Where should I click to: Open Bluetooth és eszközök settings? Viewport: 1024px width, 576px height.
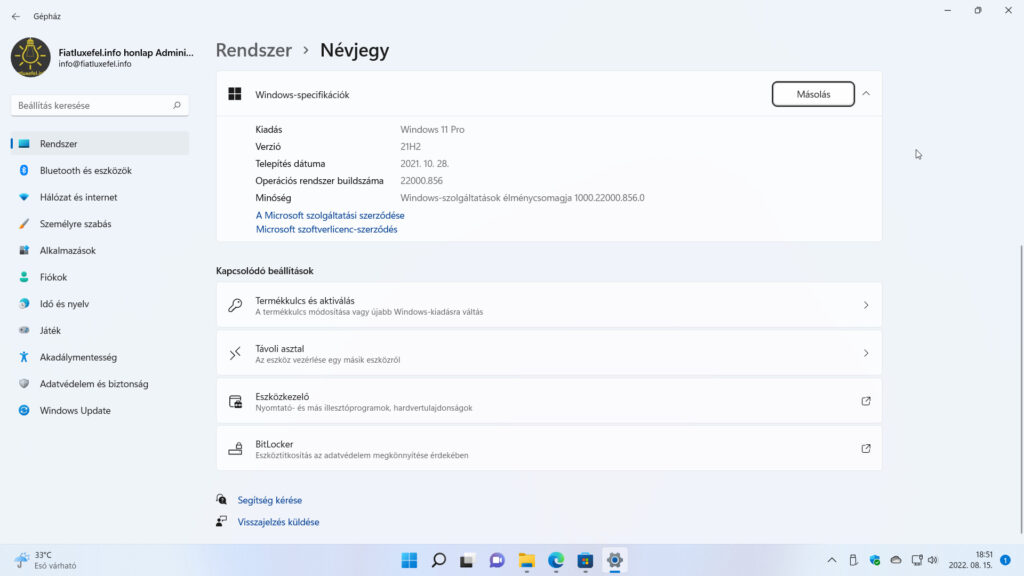tap(100, 170)
